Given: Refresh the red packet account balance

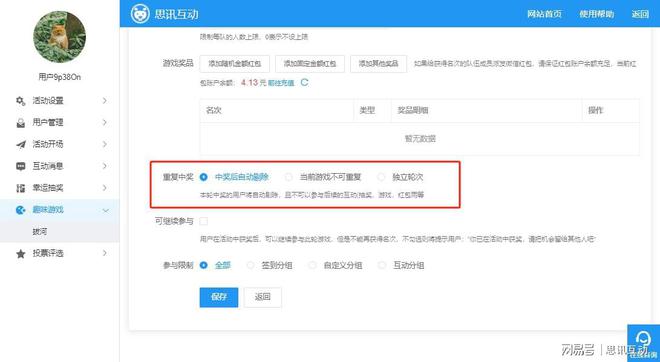Looking at the screenshot, I should click(304, 83).
